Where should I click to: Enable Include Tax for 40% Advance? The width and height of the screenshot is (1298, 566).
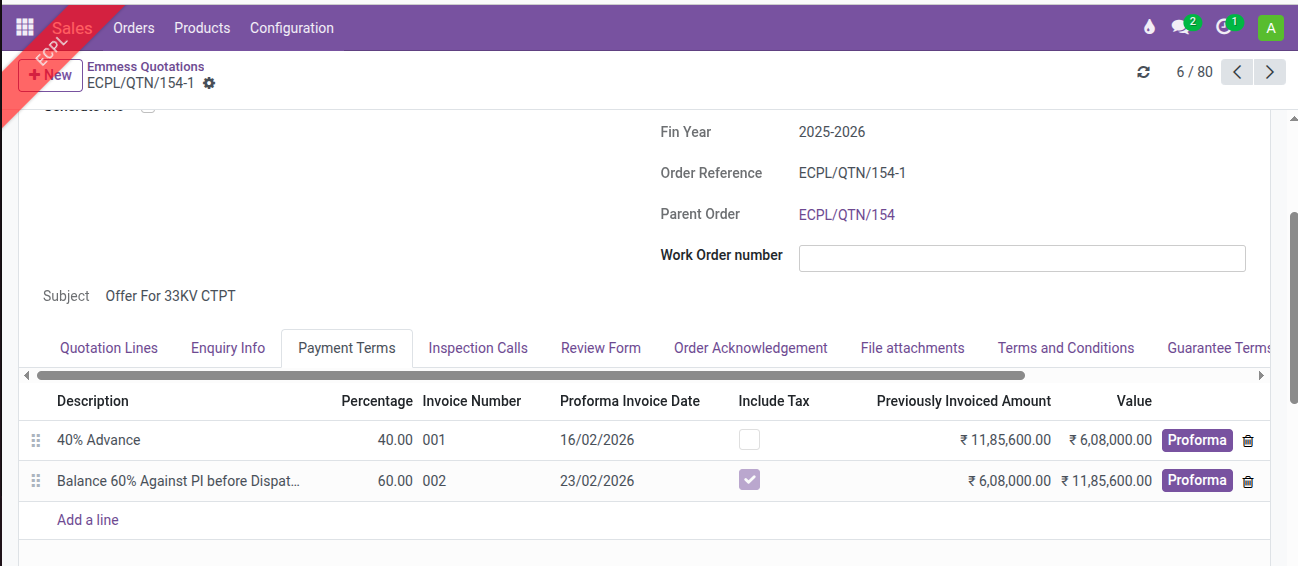[x=749, y=440]
